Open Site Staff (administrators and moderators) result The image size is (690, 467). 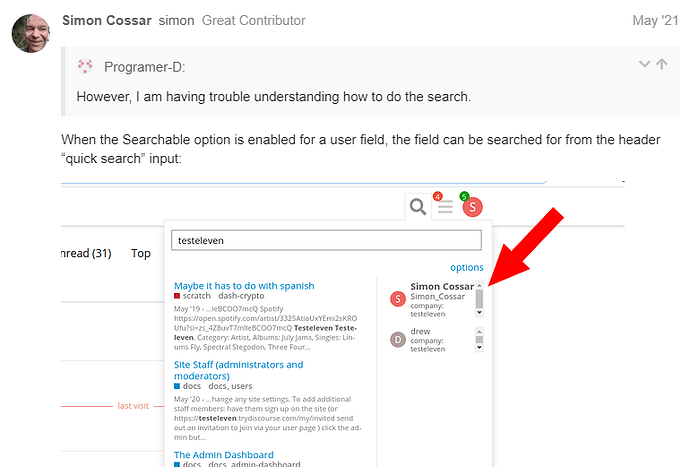click(239, 370)
